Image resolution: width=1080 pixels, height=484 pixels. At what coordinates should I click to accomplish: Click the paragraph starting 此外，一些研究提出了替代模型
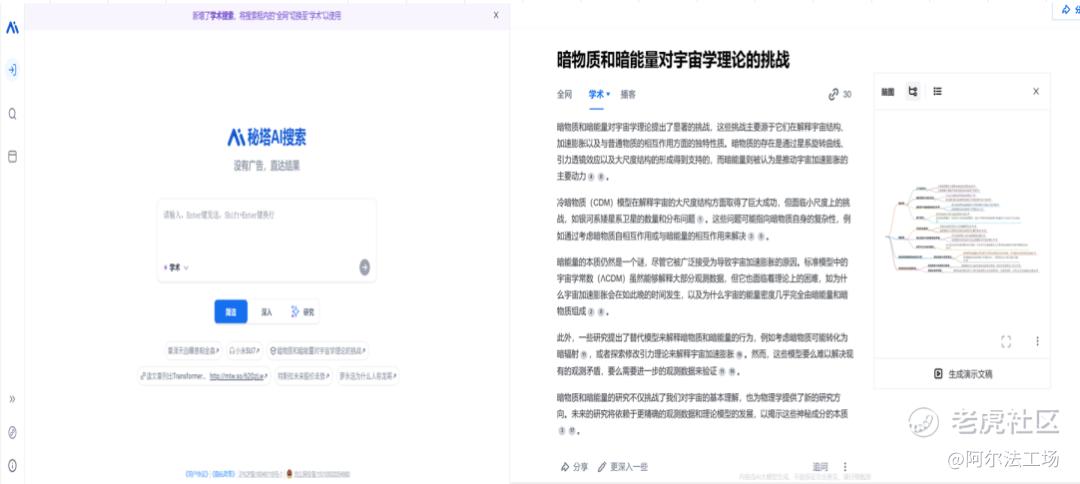click(703, 355)
